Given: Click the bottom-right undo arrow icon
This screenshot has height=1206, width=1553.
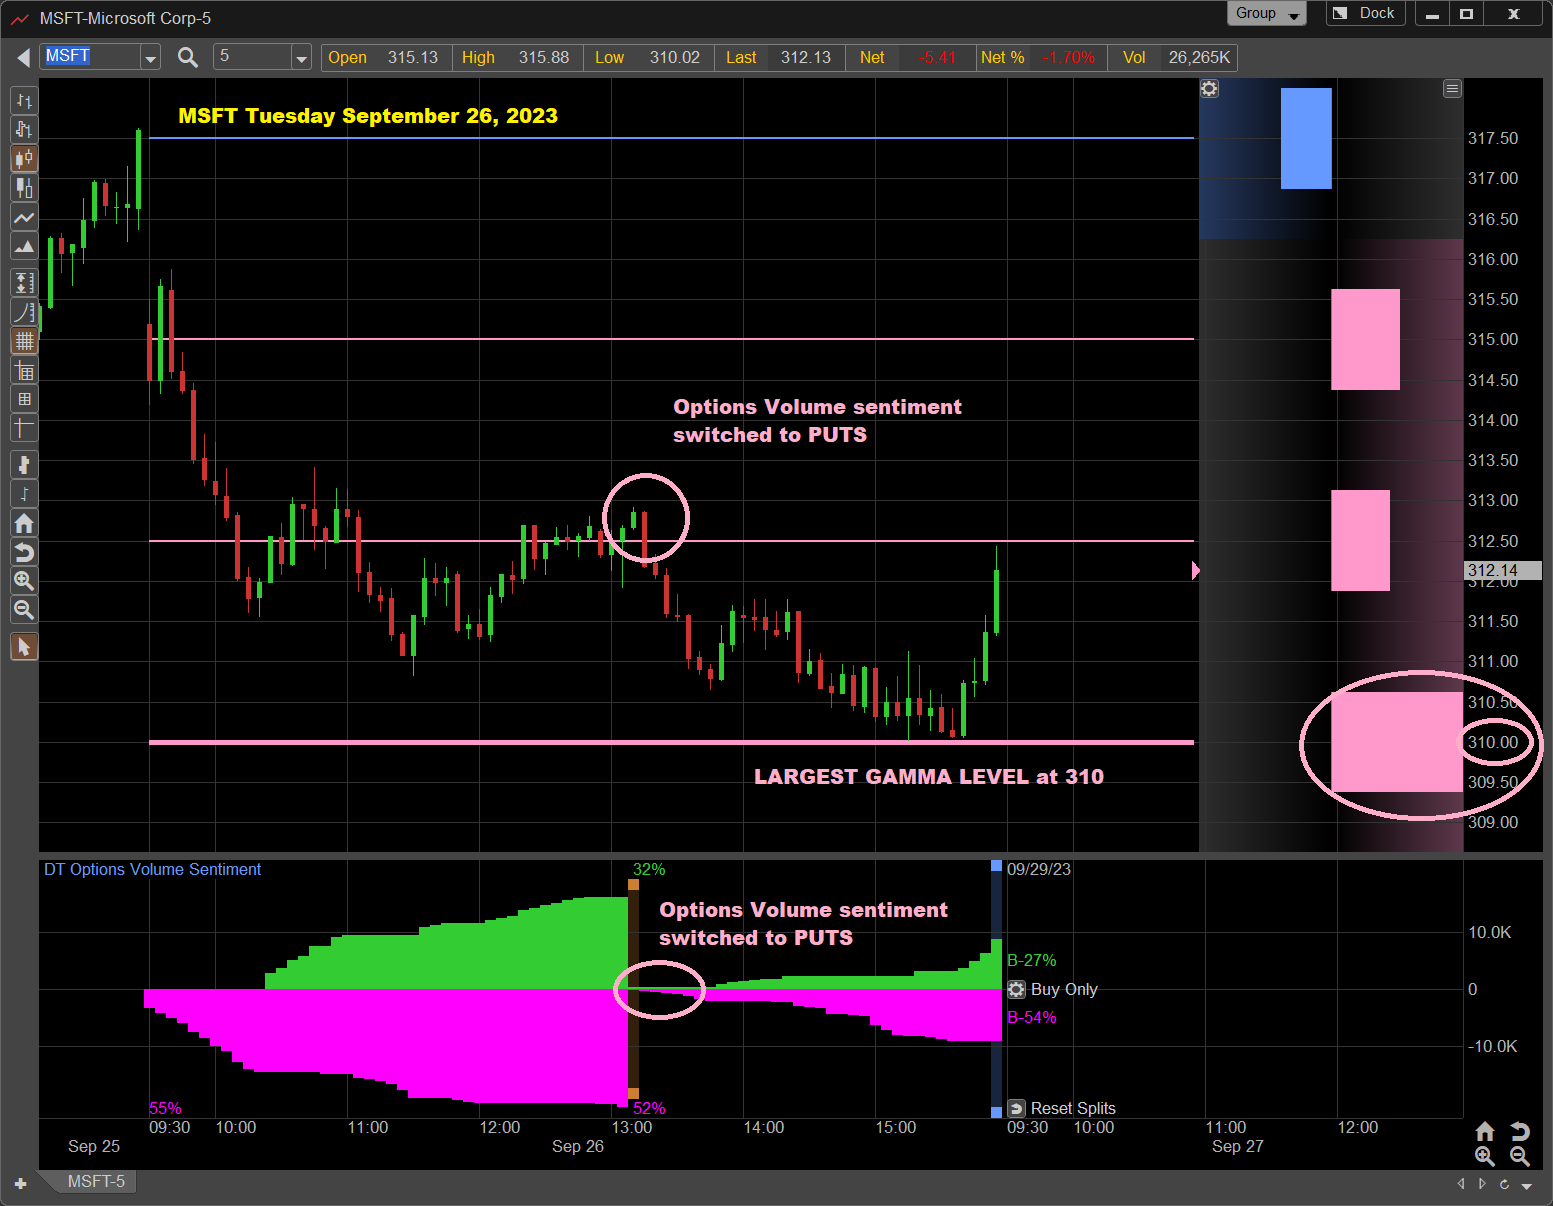Looking at the screenshot, I should point(1520,1131).
